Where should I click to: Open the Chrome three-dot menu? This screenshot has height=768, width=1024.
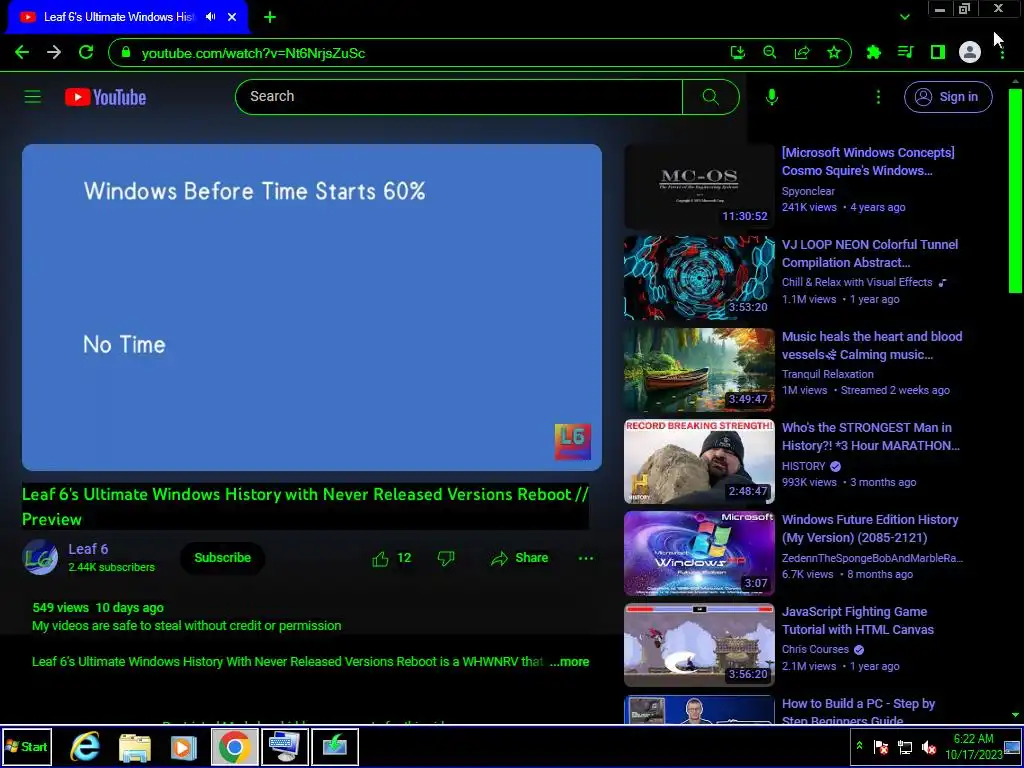point(1002,52)
